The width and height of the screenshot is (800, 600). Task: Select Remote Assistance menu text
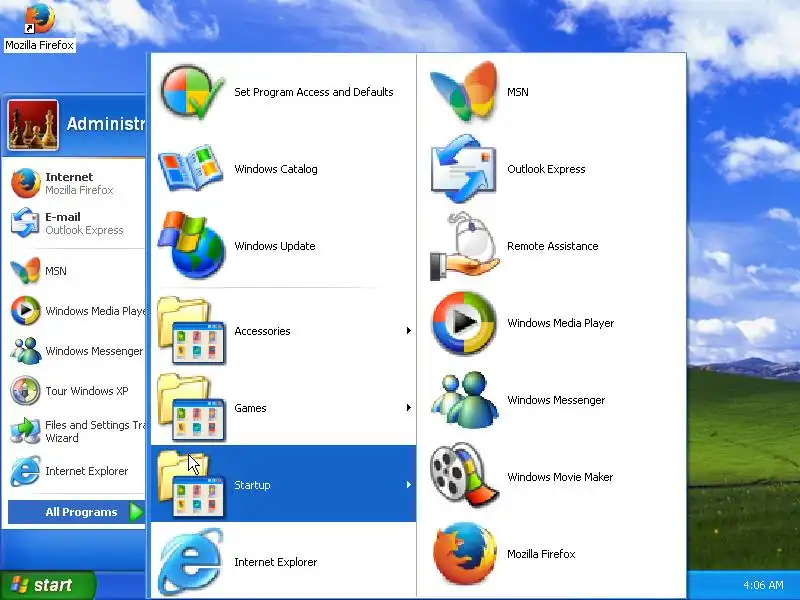click(x=553, y=246)
